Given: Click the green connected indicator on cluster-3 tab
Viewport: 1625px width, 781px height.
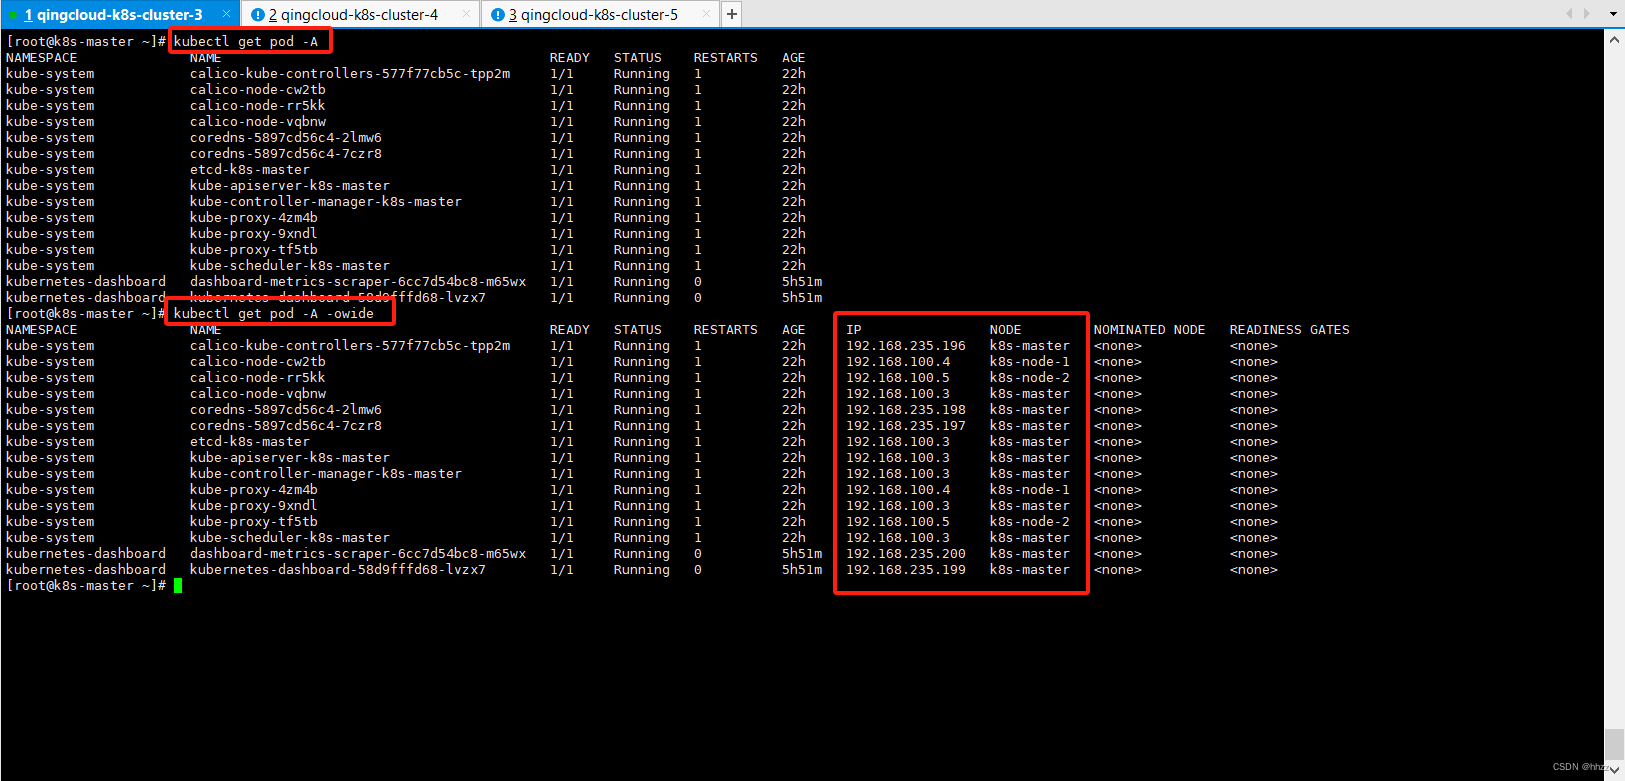Looking at the screenshot, I should (13, 15).
